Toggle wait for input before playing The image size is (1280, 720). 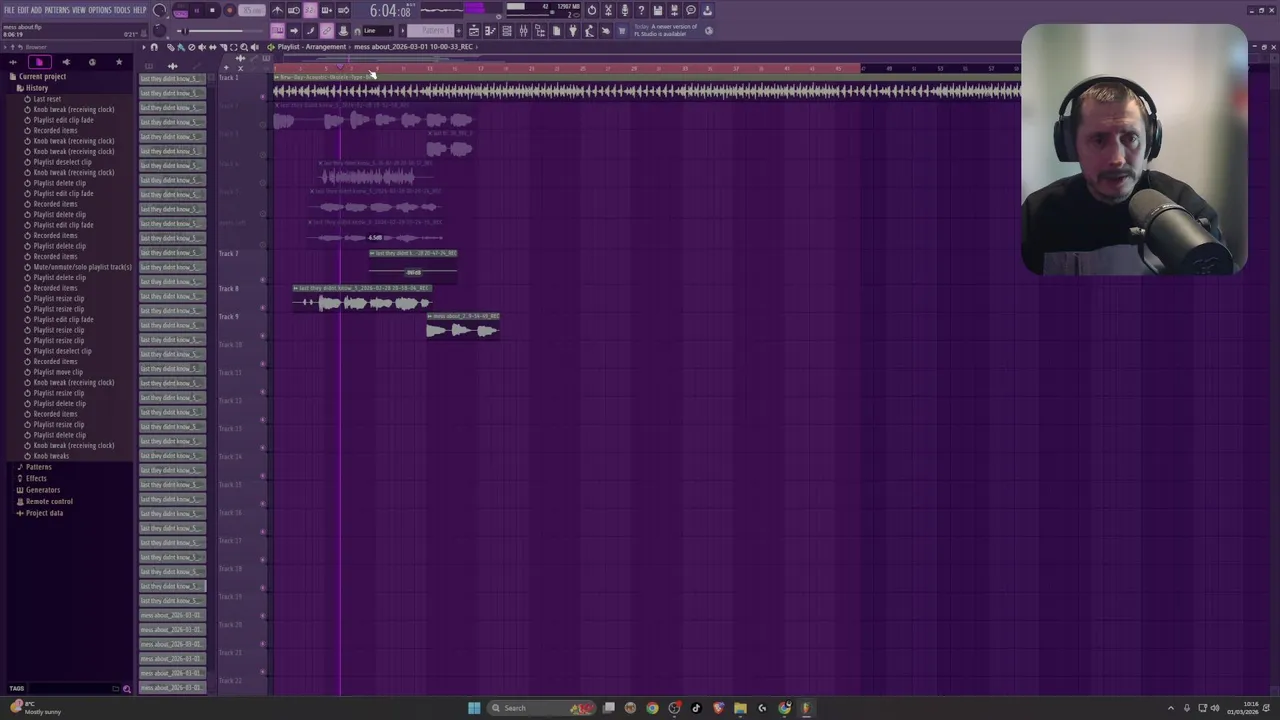point(294,10)
